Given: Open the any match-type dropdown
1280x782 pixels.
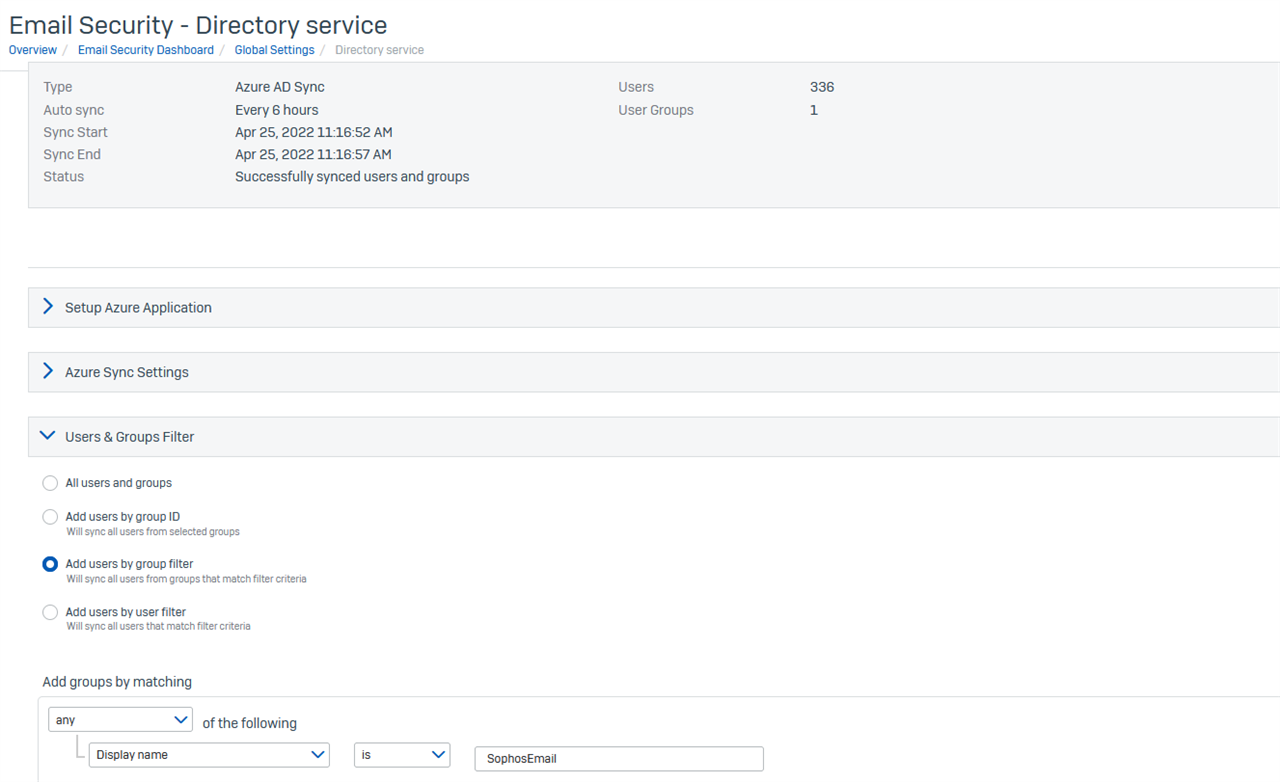Looking at the screenshot, I should pyautogui.click(x=120, y=720).
